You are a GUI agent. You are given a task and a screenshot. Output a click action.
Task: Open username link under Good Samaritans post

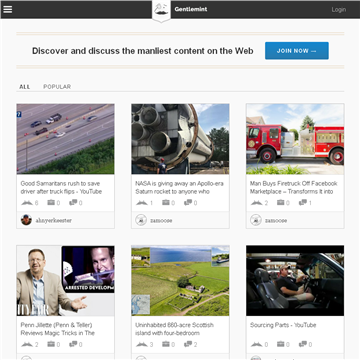click(54, 220)
